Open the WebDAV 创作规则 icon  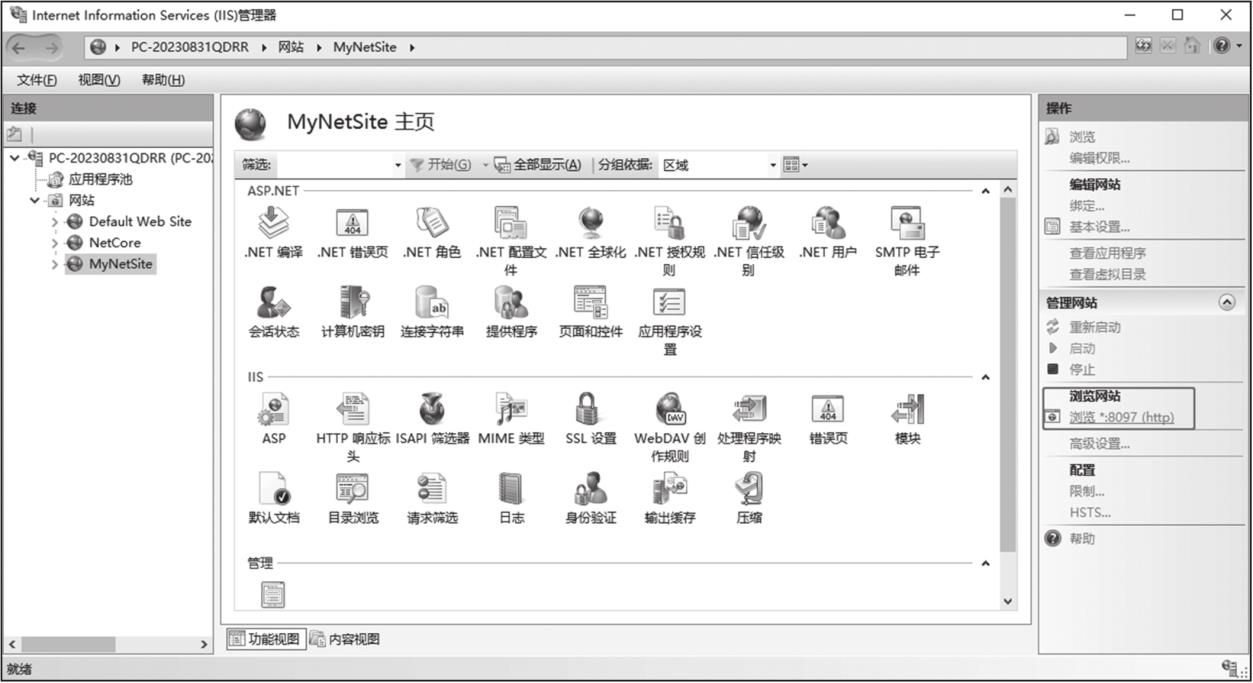[x=669, y=409]
